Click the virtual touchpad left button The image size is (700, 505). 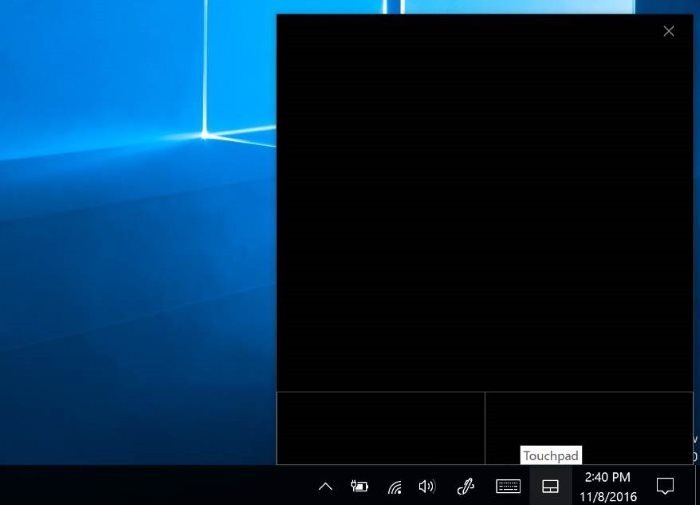pyautogui.click(x=381, y=428)
